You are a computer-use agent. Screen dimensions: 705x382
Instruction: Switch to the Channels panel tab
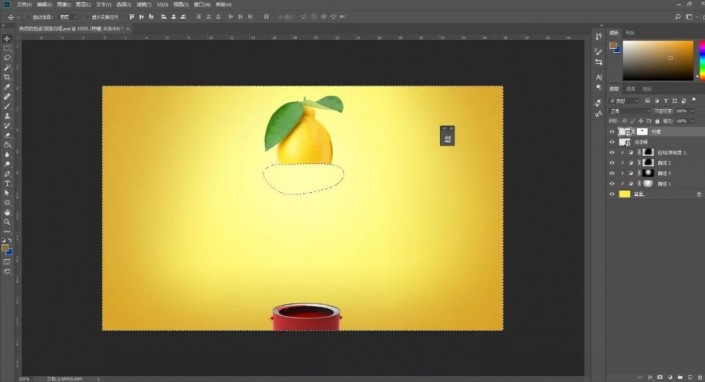click(x=631, y=89)
